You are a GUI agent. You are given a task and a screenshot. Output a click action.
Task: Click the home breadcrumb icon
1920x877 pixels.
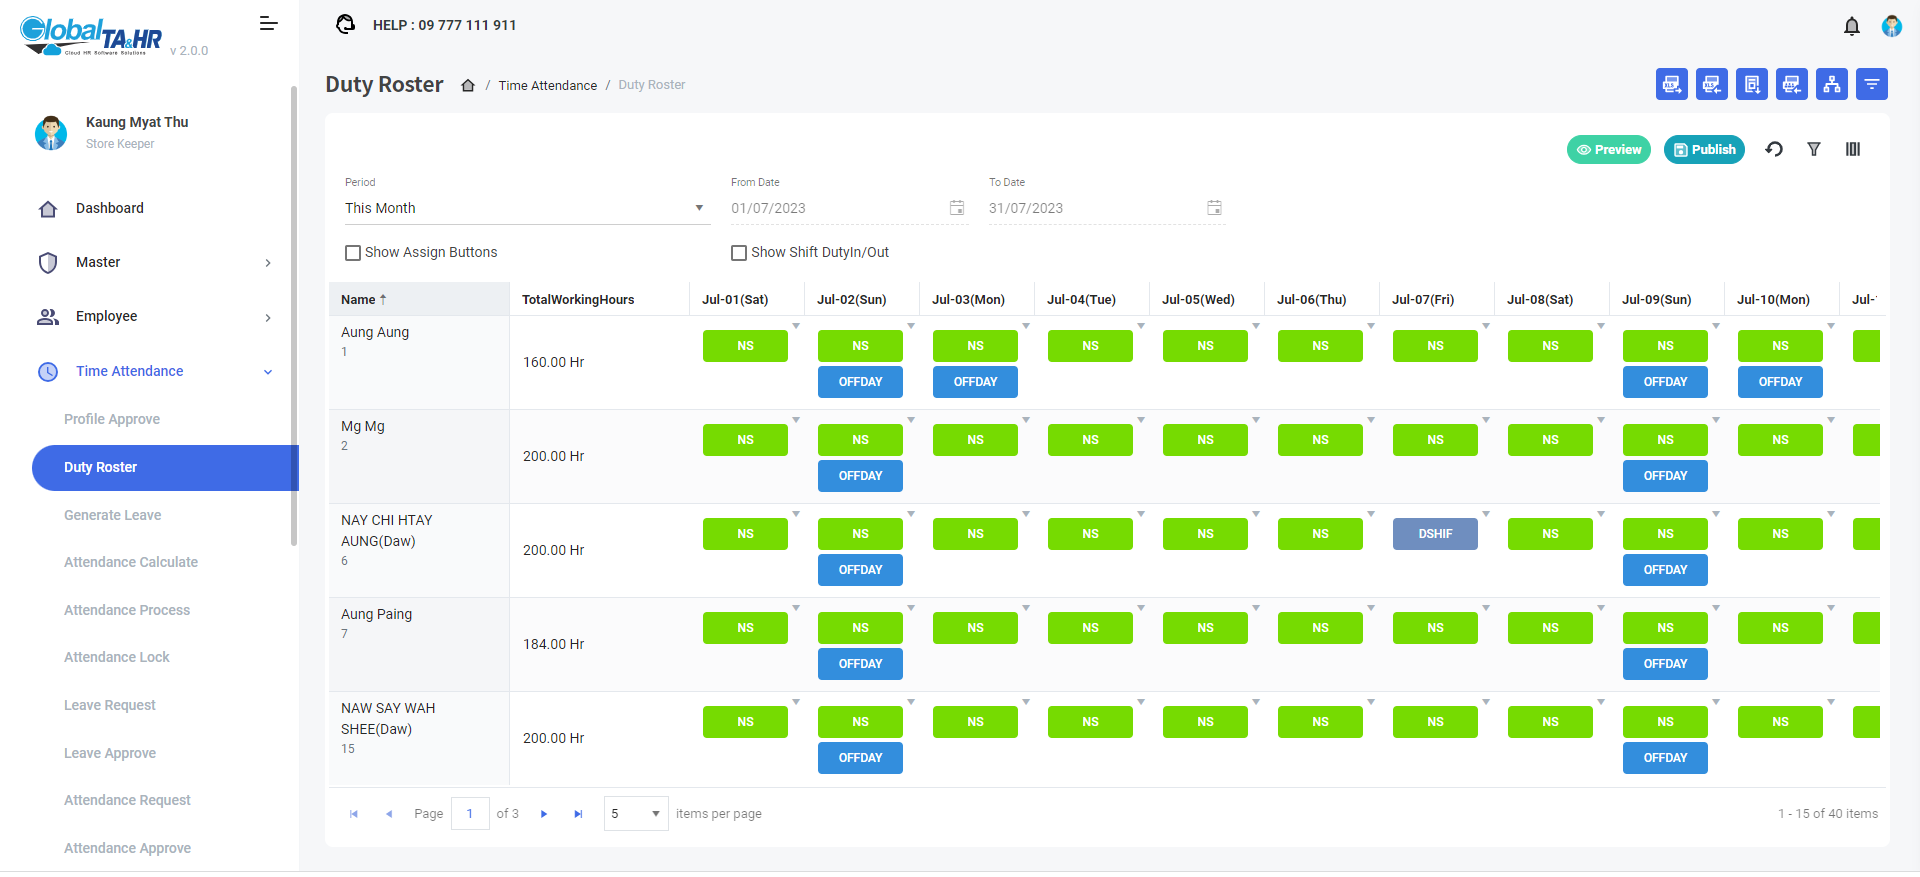click(467, 86)
